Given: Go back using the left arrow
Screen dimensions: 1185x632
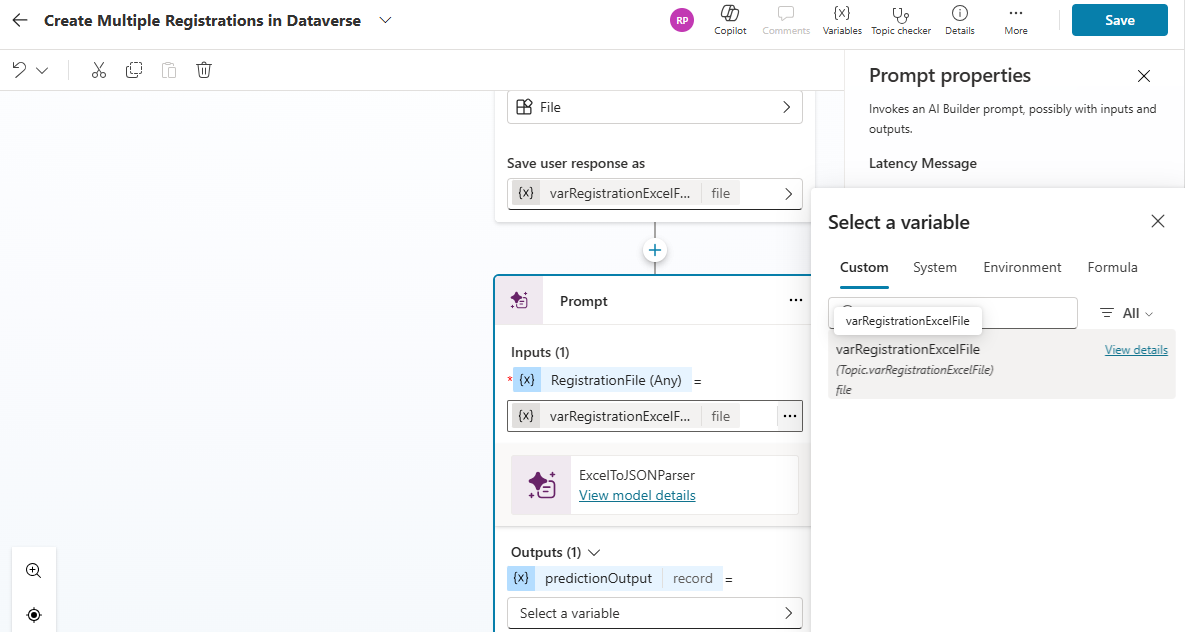Looking at the screenshot, I should coord(20,20).
